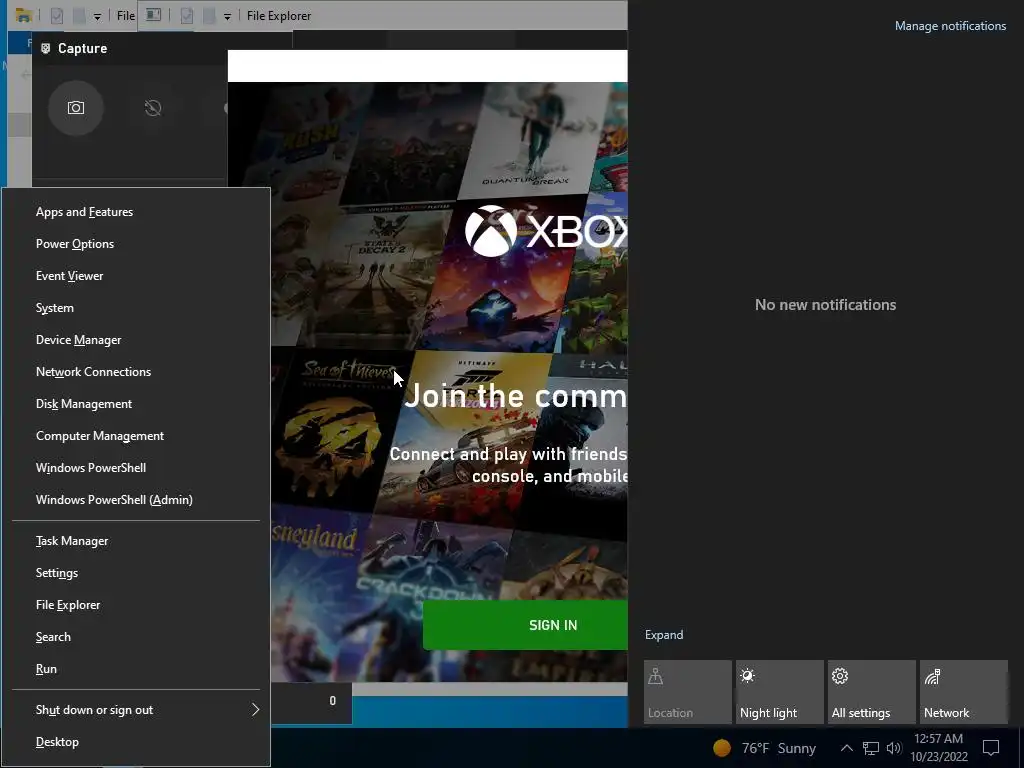Open Power Options
The height and width of the screenshot is (768, 1024).
[136, 244]
